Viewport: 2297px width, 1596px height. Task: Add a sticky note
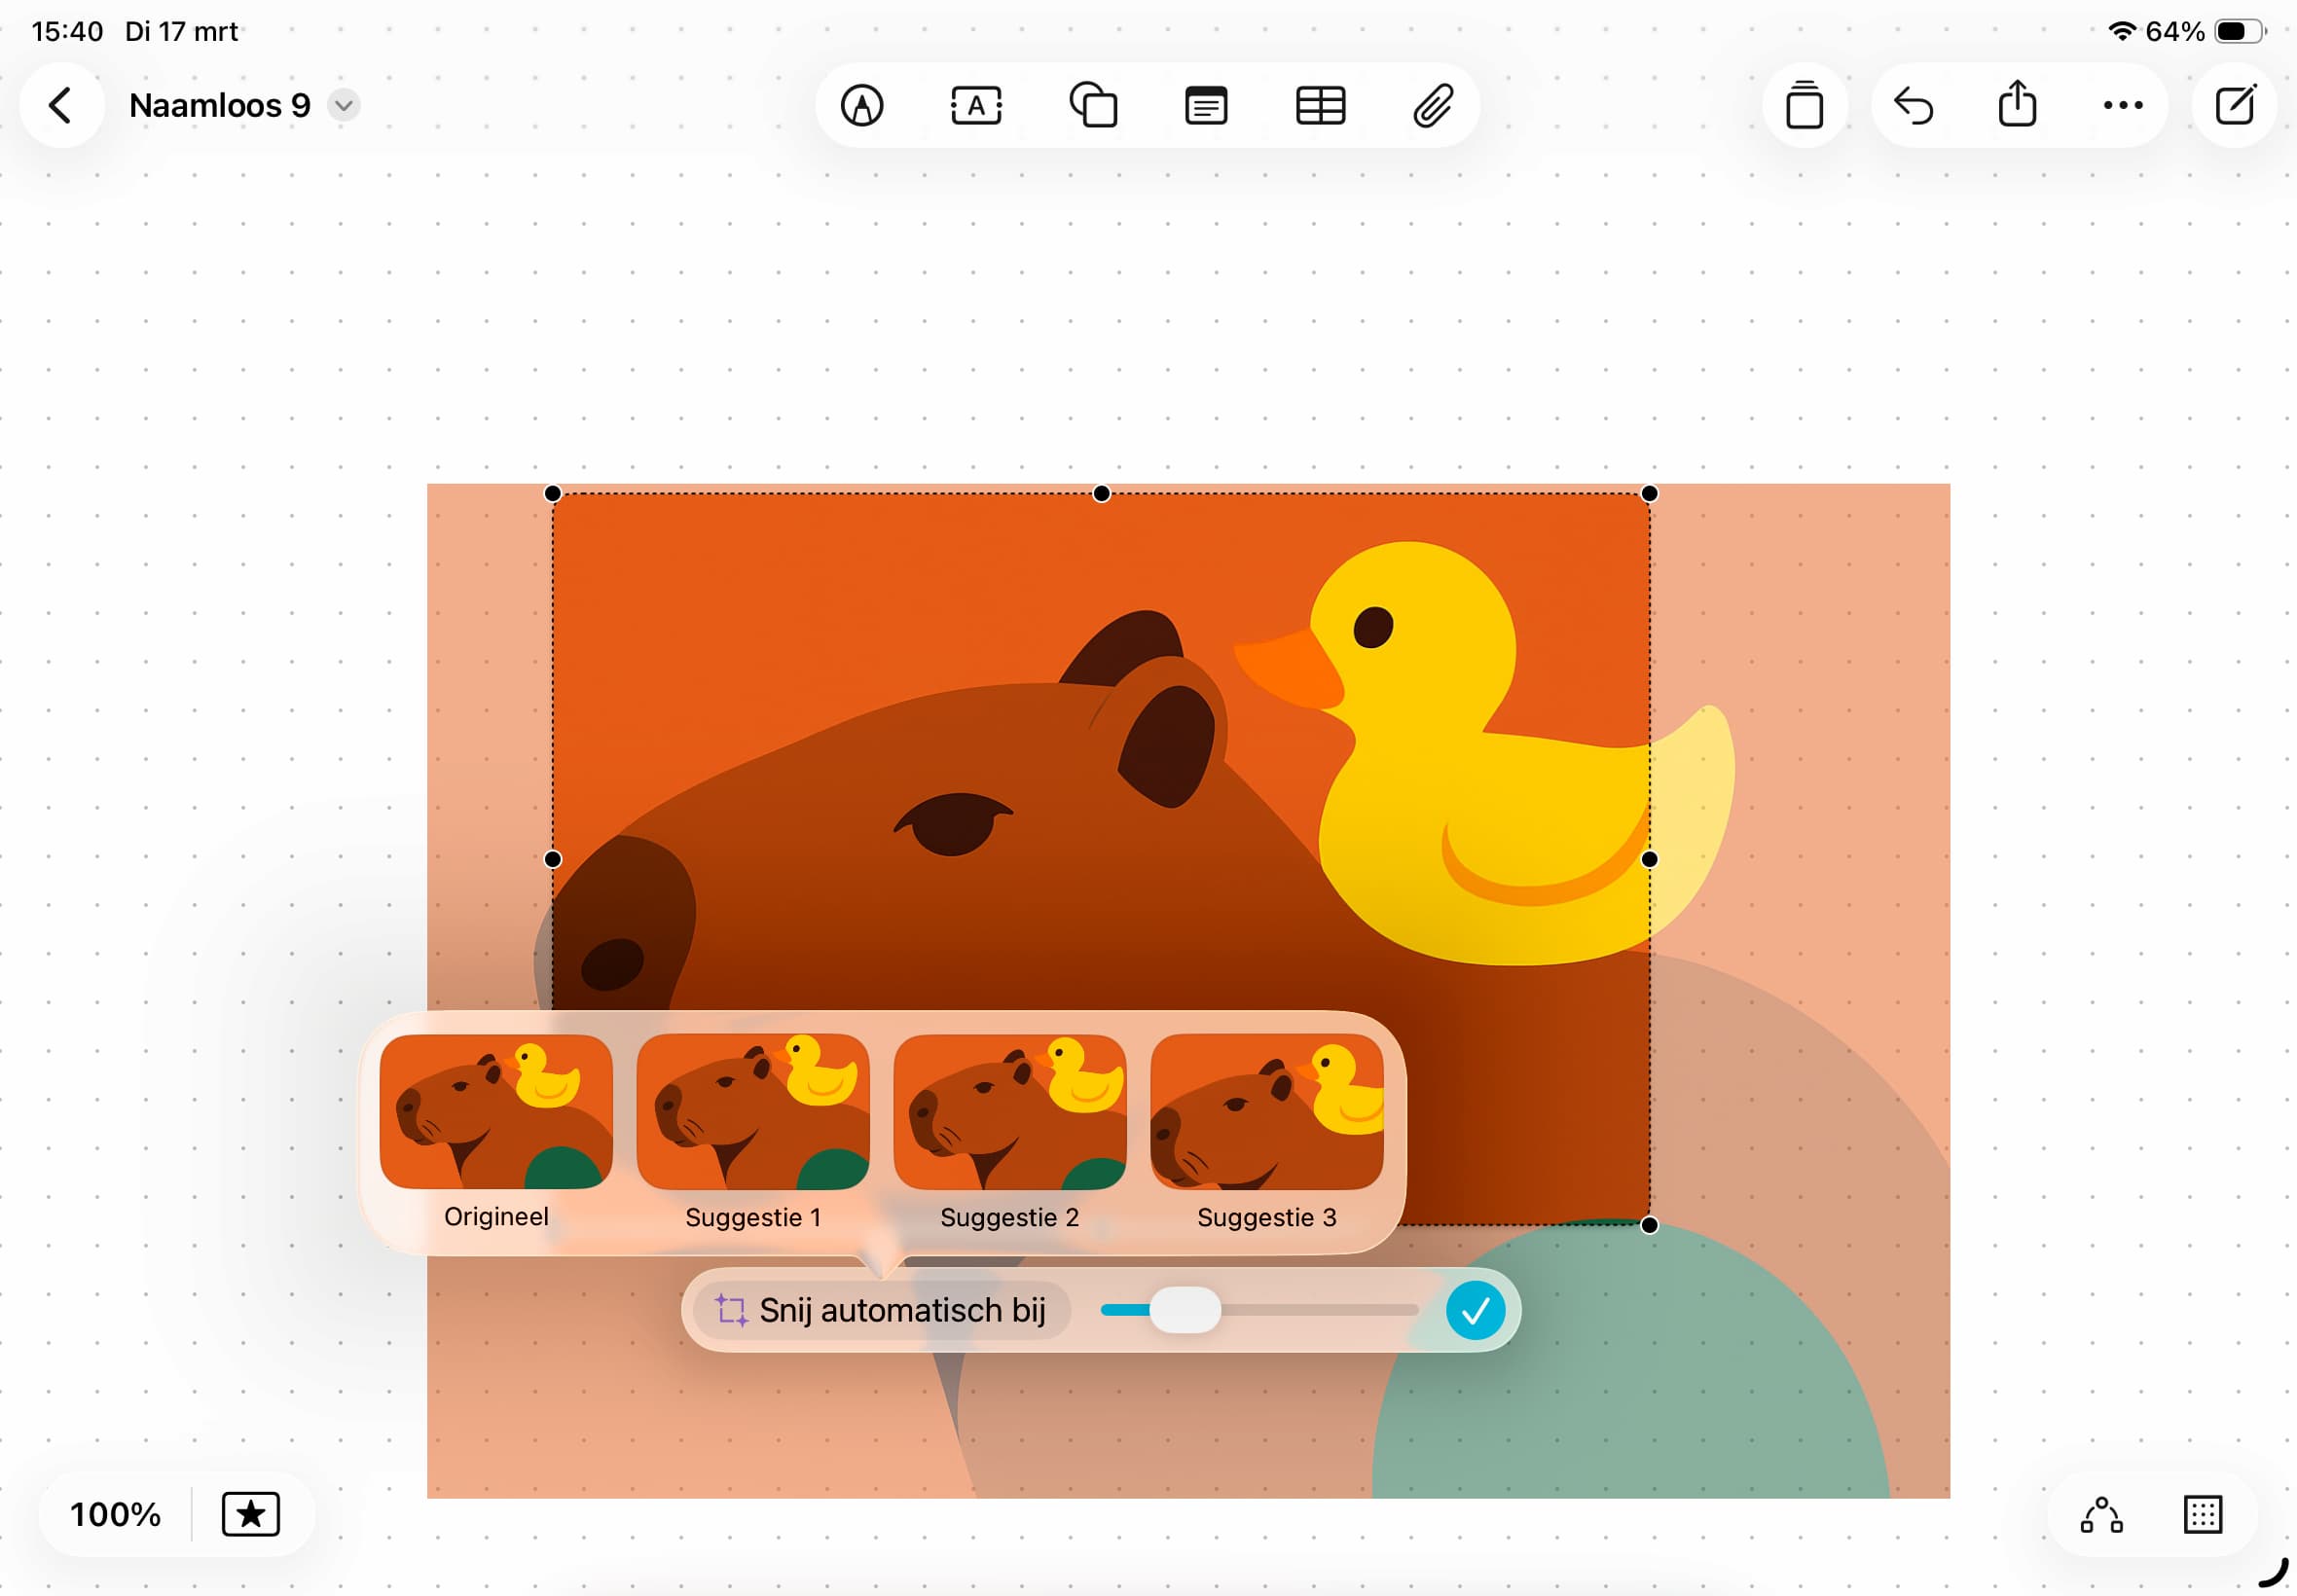[x=1206, y=105]
